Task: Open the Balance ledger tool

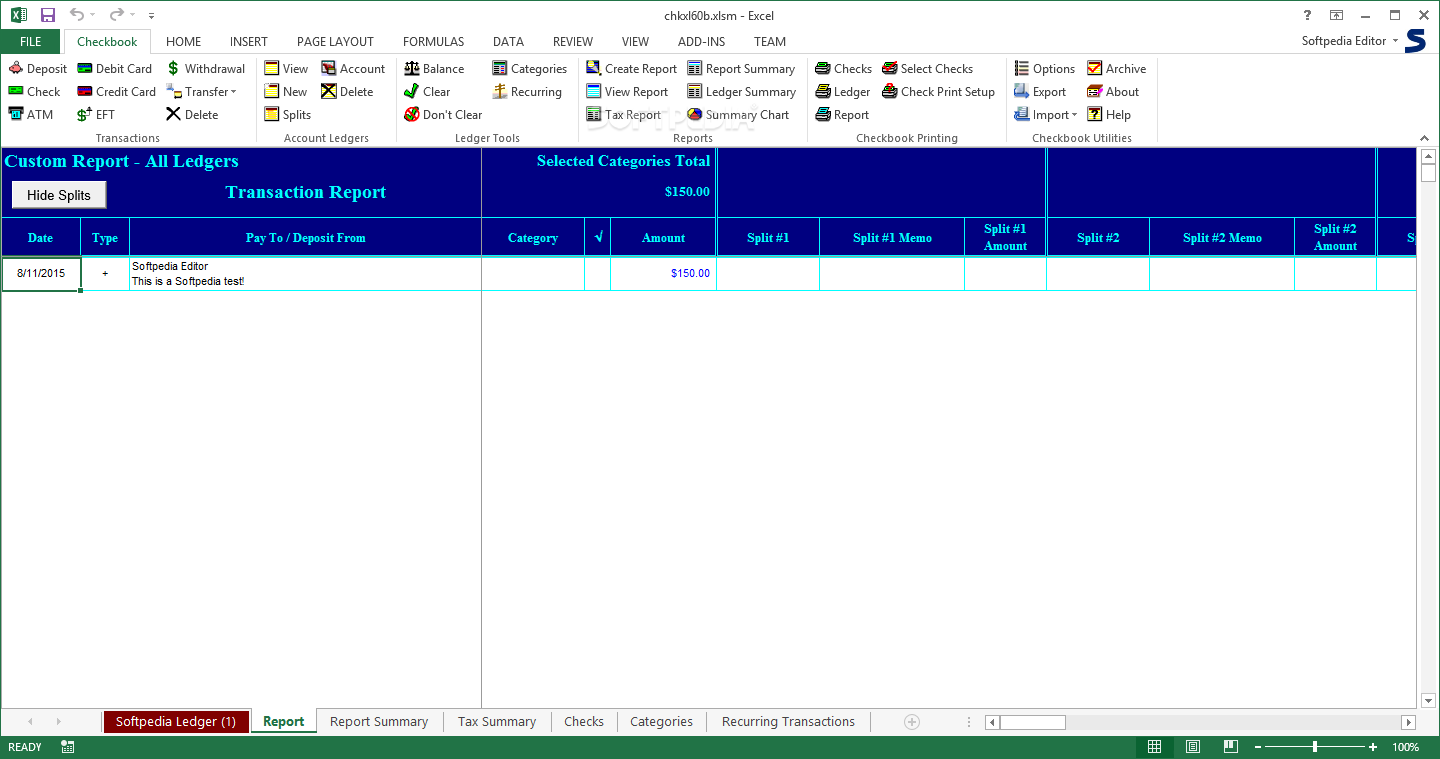Action: 434,69
